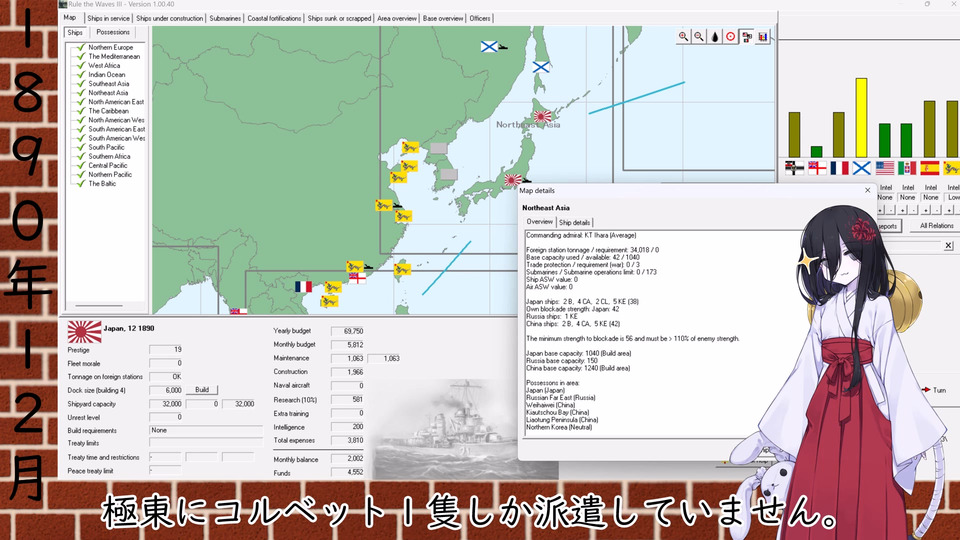Zoom out of the map with magnifier minus
The image size is (960, 540).
pyautogui.click(x=699, y=37)
